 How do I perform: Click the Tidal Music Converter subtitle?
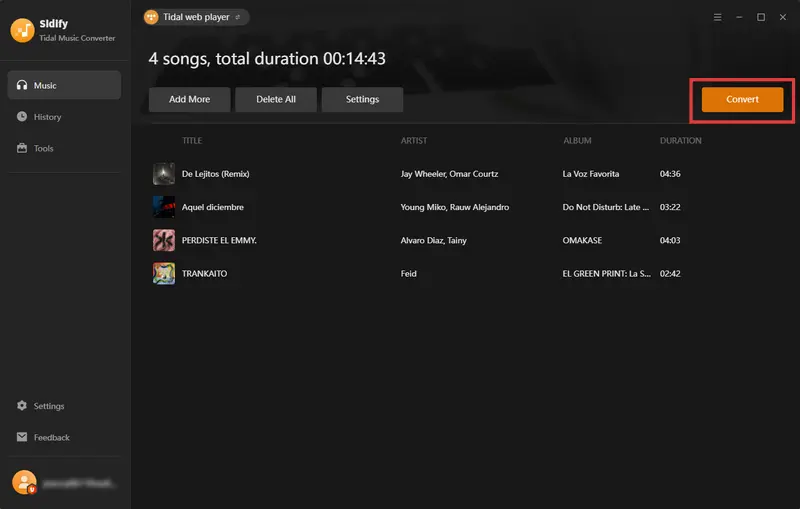point(77,38)
